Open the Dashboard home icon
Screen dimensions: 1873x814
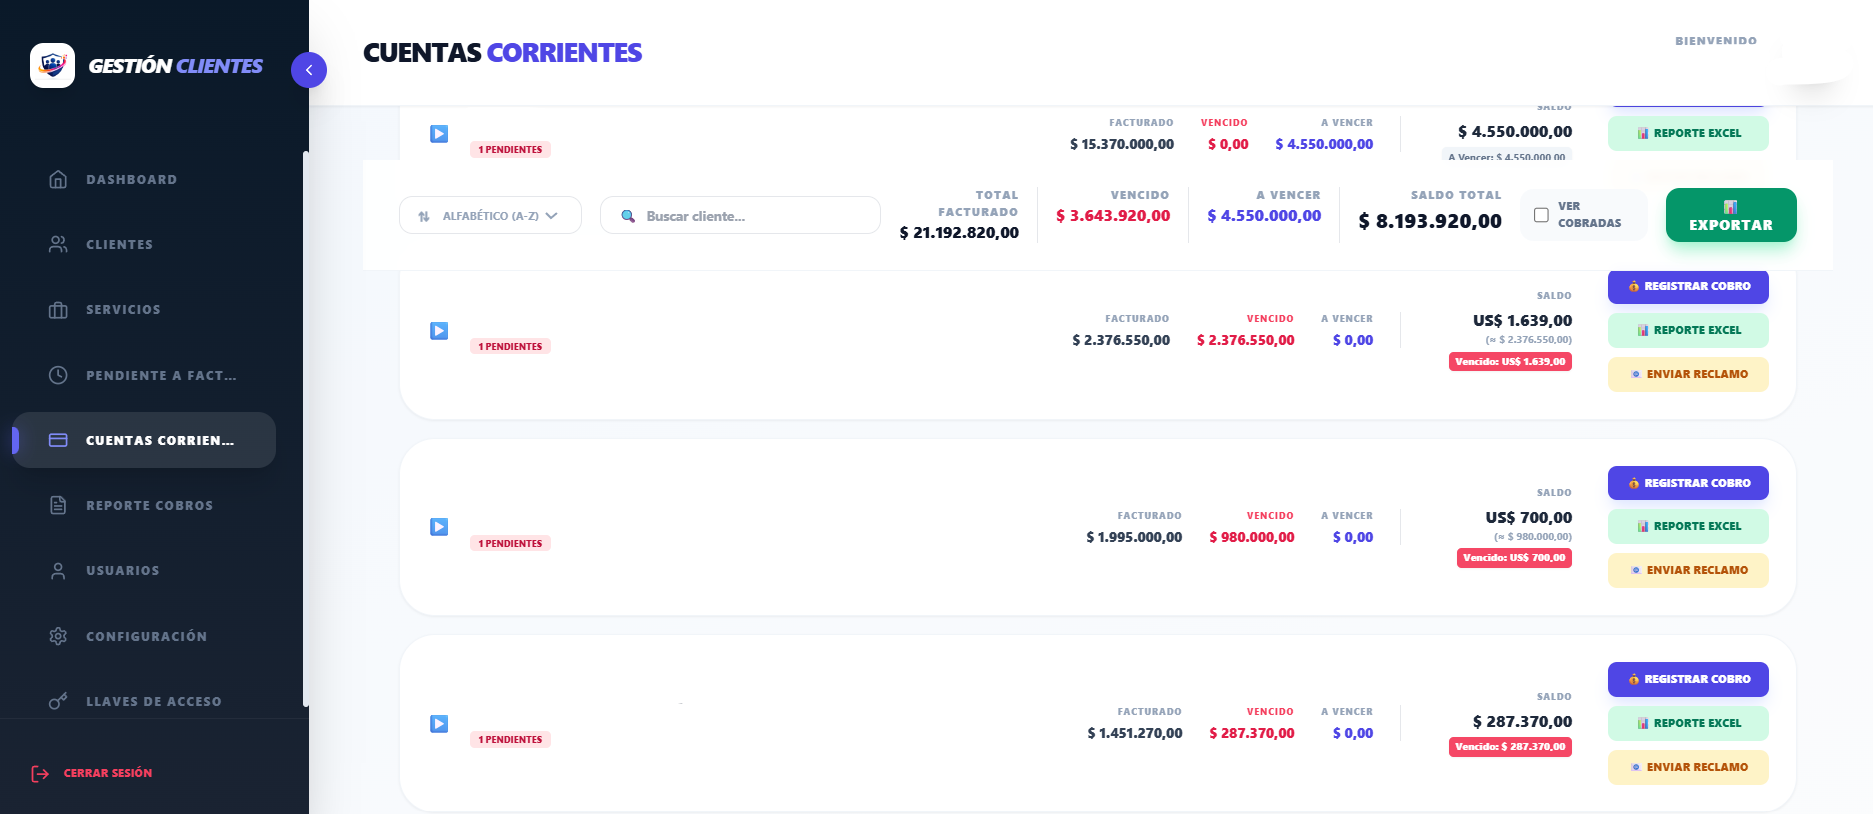click(x=58, y=180)
